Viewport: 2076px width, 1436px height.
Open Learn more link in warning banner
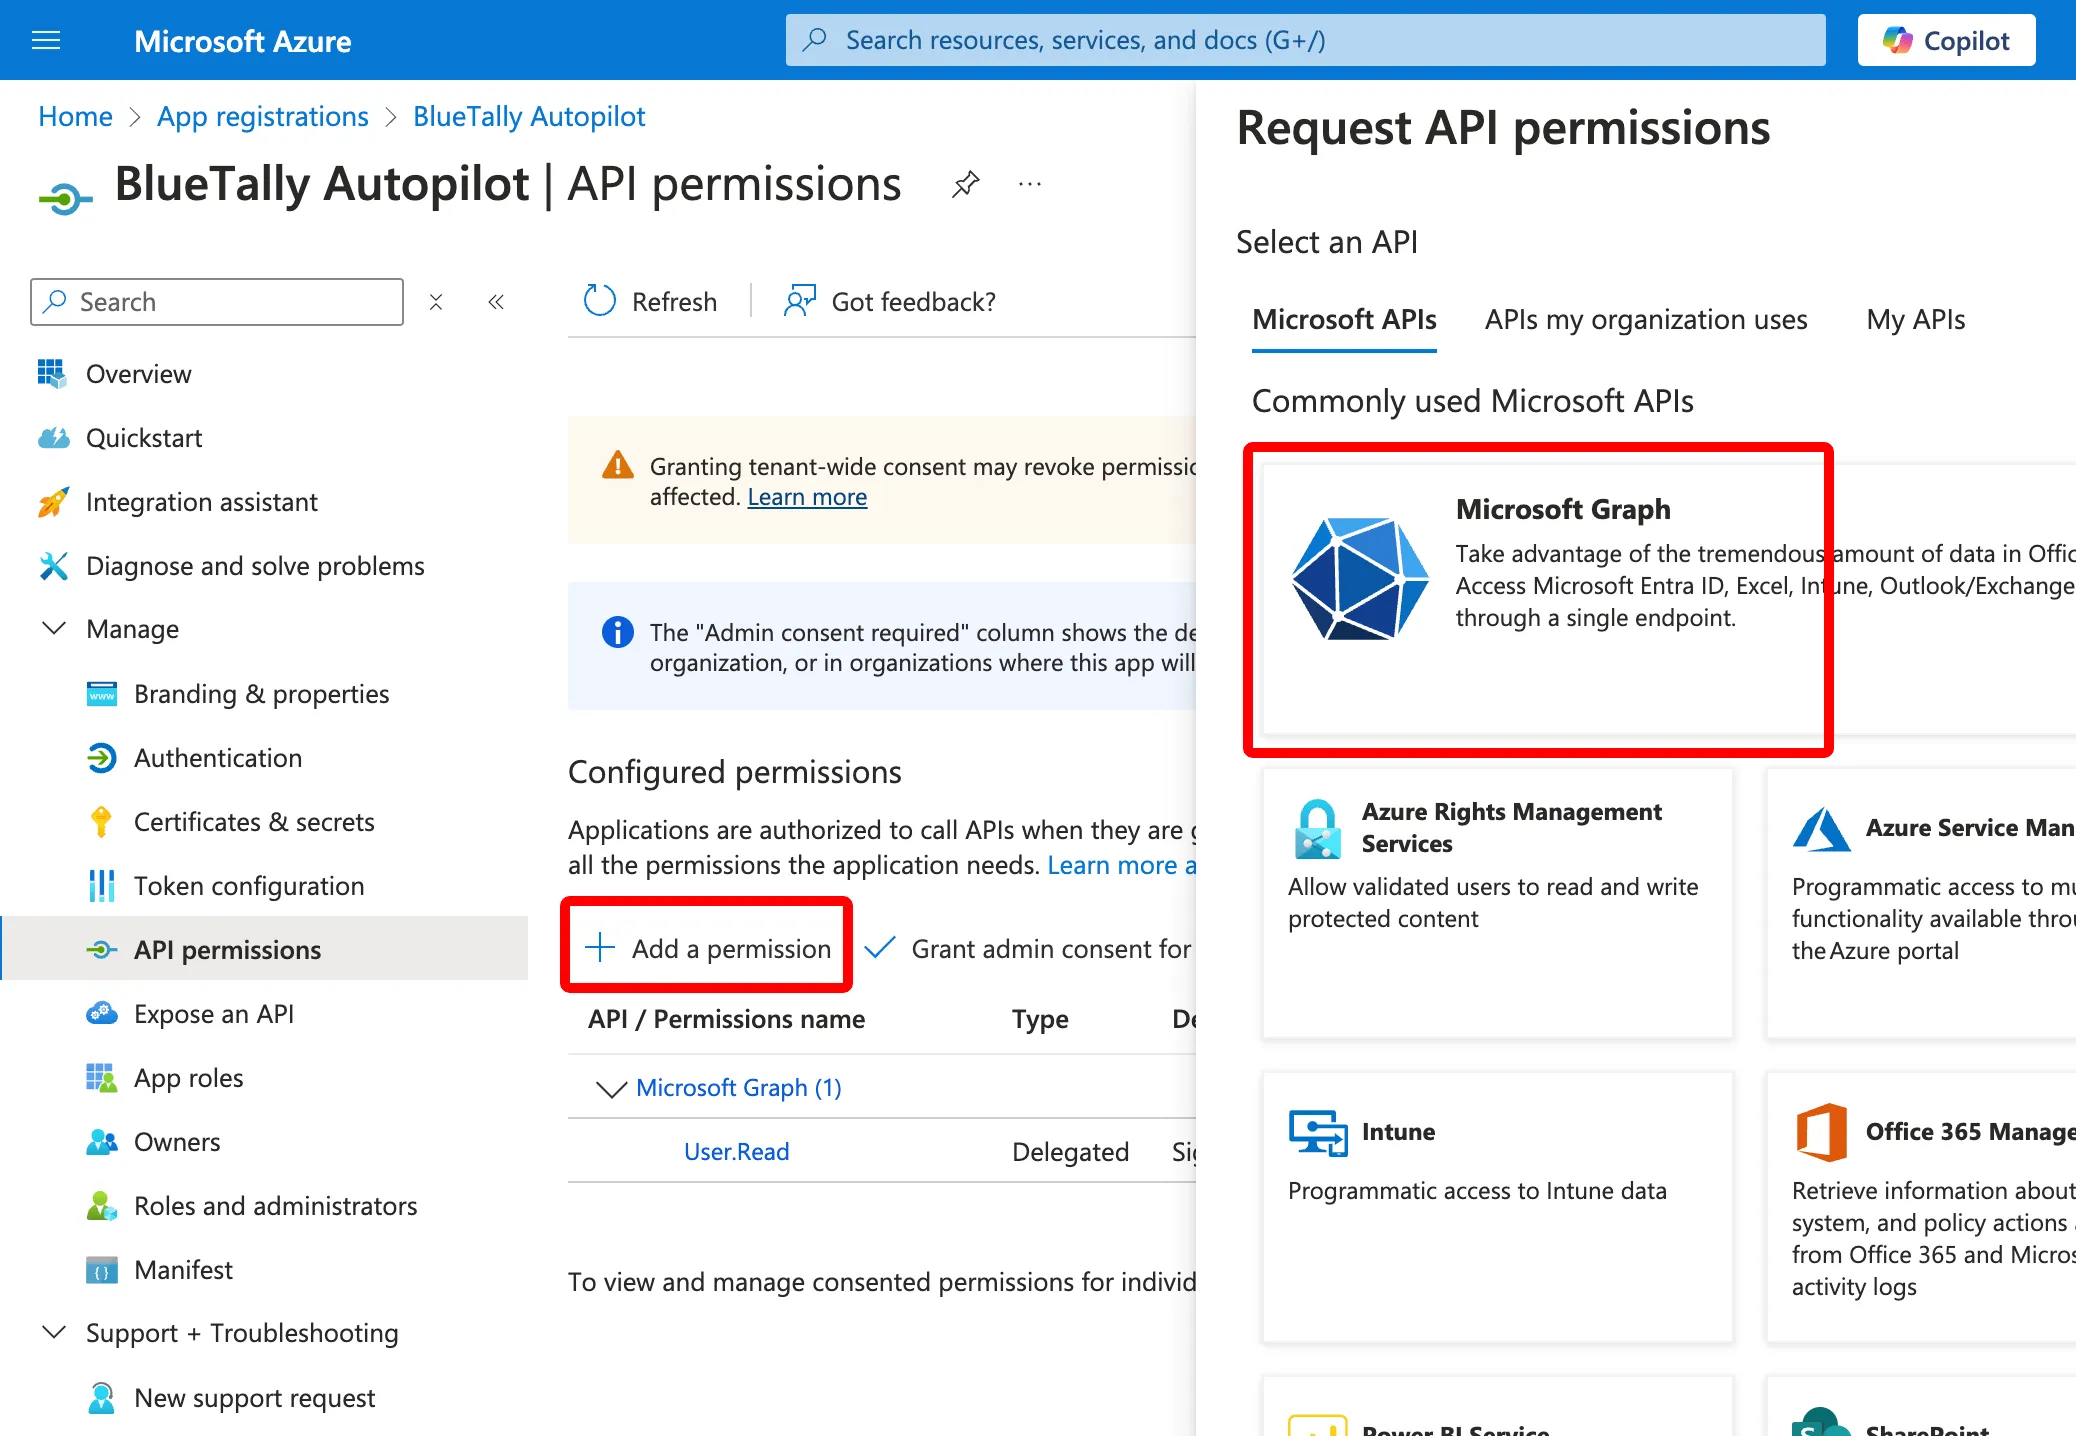point(807,497)
